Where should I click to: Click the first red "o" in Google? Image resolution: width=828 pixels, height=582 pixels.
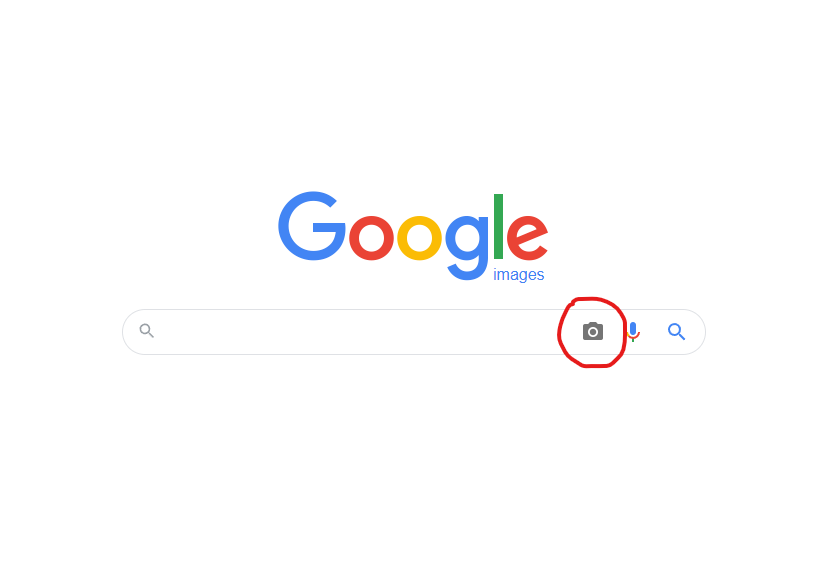pyautogui.click(x=371, y=238)
